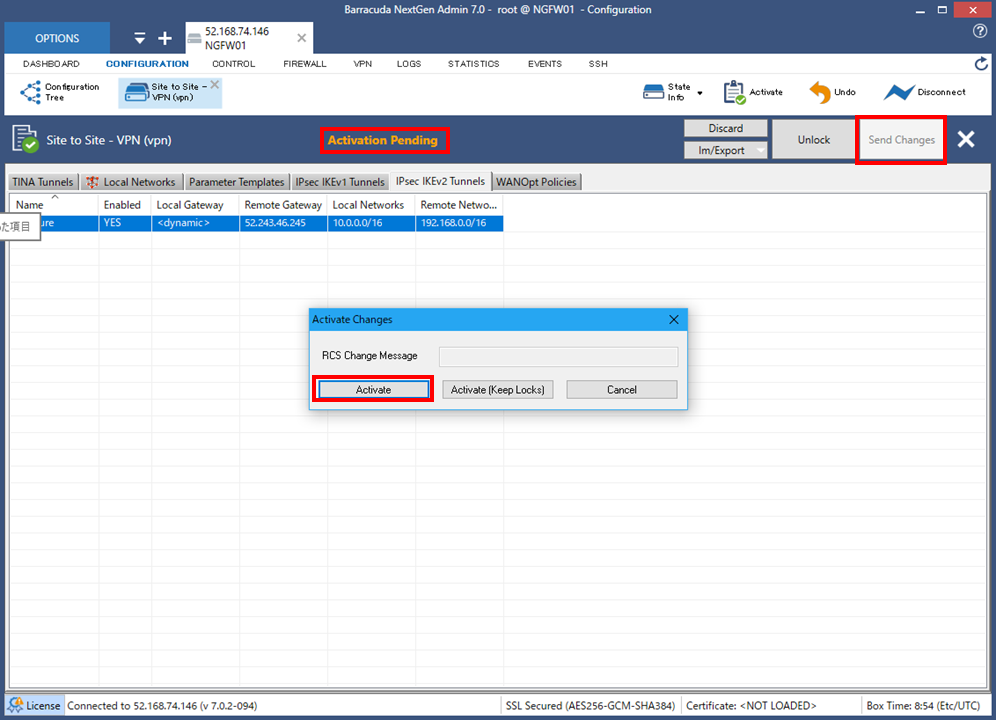Refresh using the circular arrow icon
996x720 pixels.
[981, 64]
